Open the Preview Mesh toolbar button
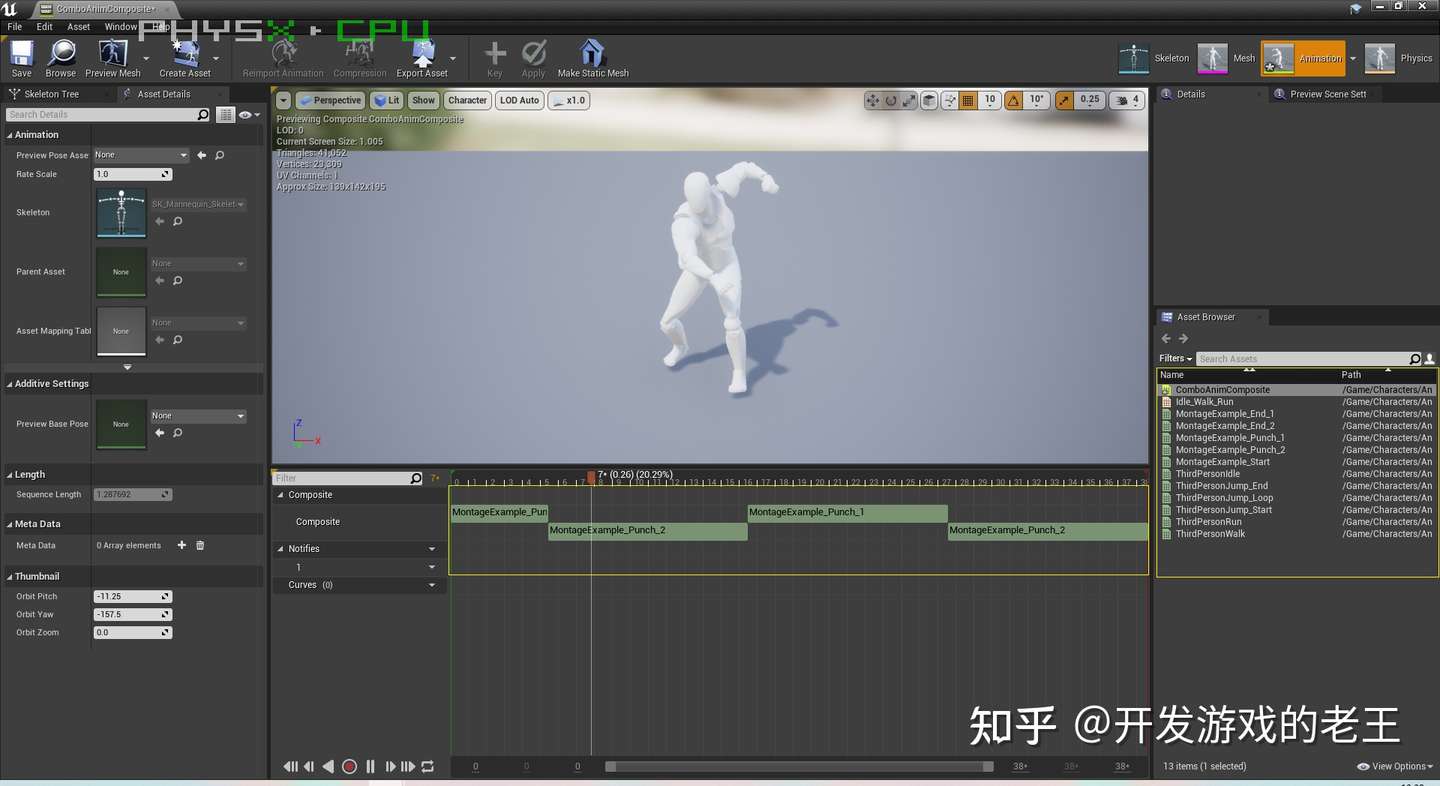This screenshot has height=786, width=1440. click(x=113, y=58)
